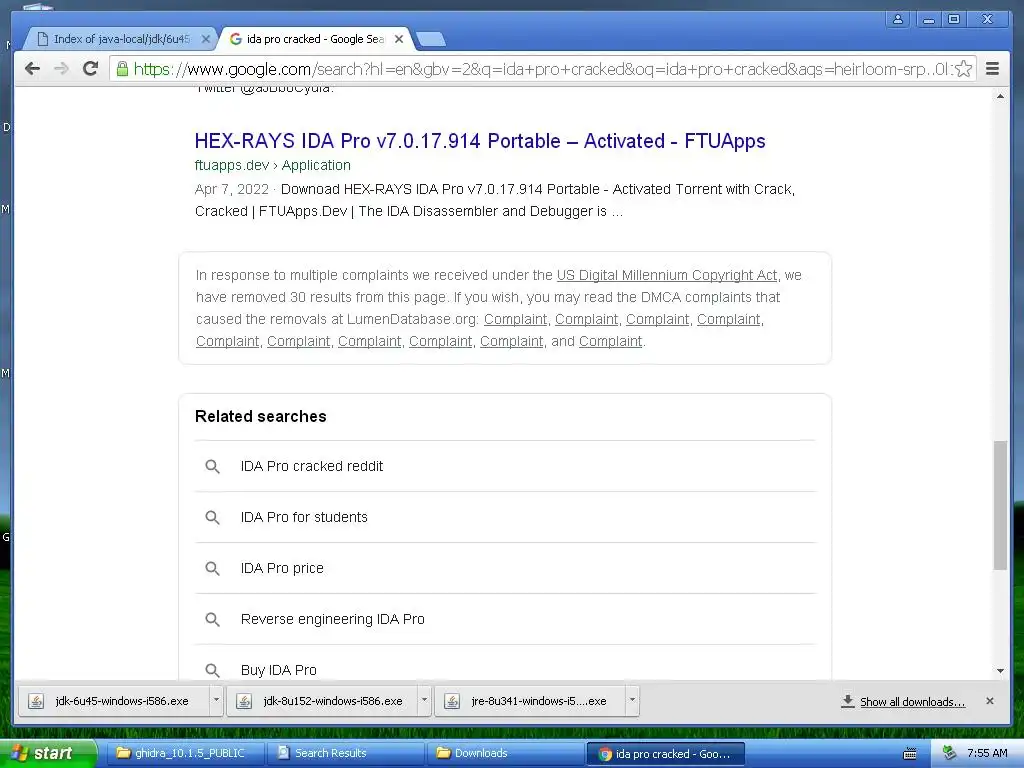The image size is (1024, 768).
Task: Reload the Google search page
Action: pyautogui.click(x=90, y=69)
